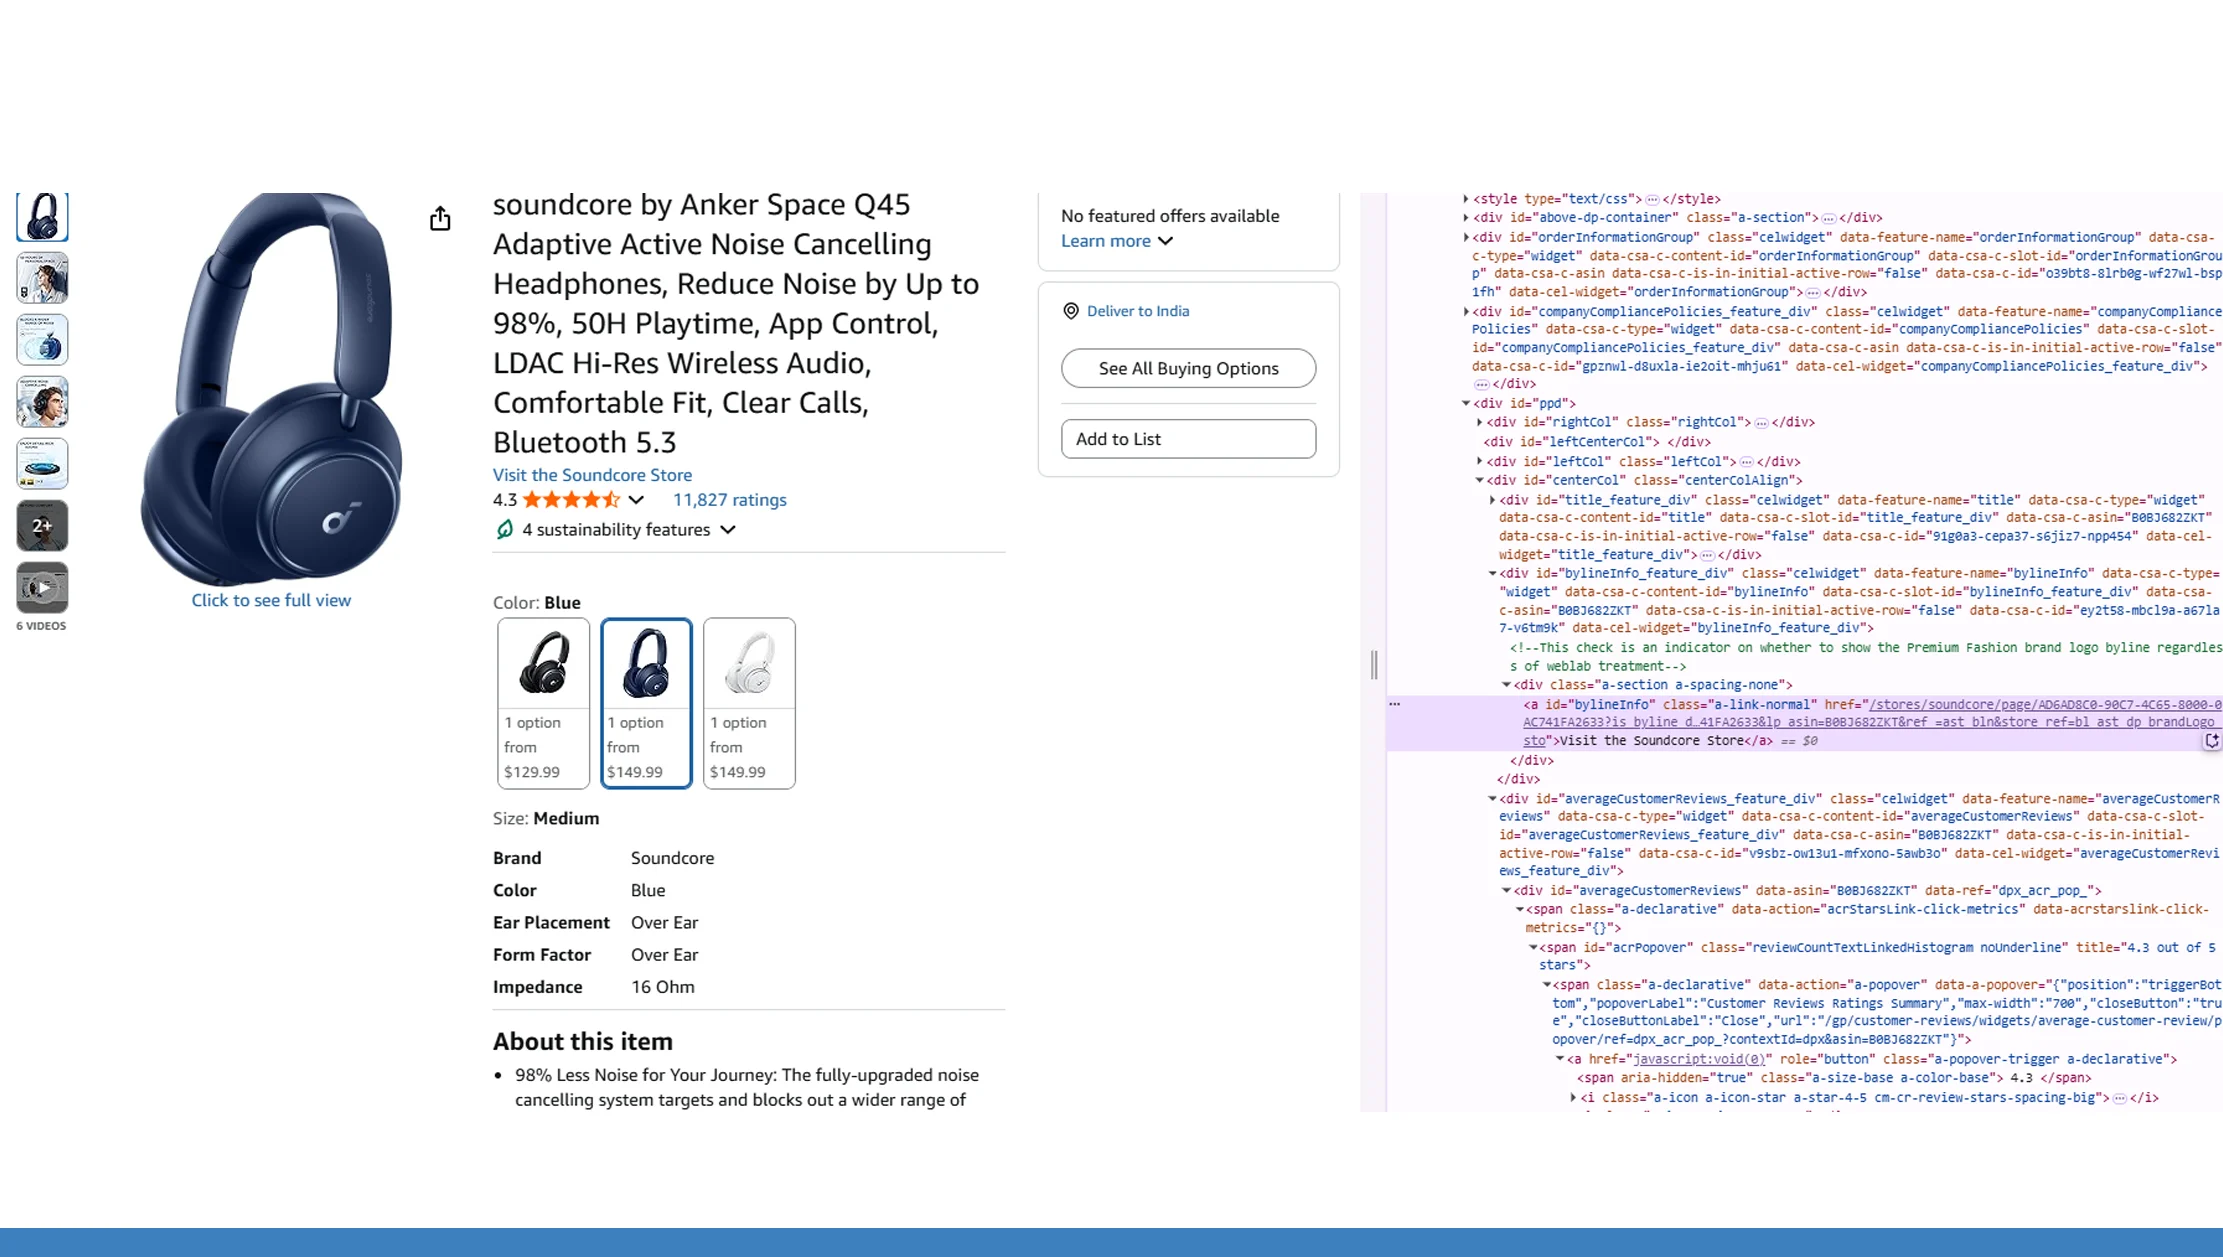Select the white color option swatch
The height and width of the screenshot is (1257, 2223).
(749, 703)
